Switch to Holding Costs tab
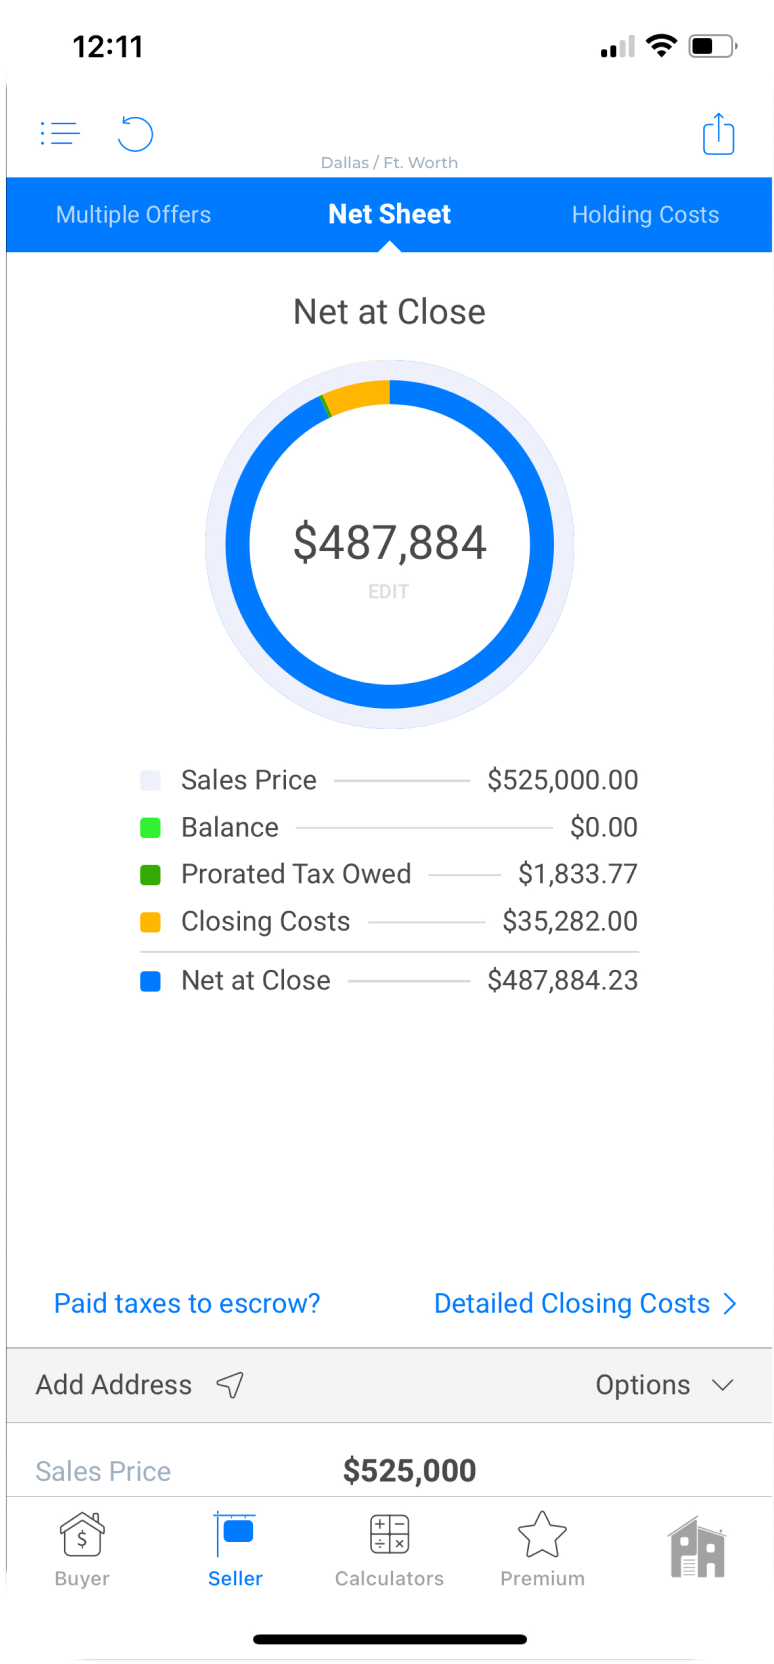 tap(645, 215)
